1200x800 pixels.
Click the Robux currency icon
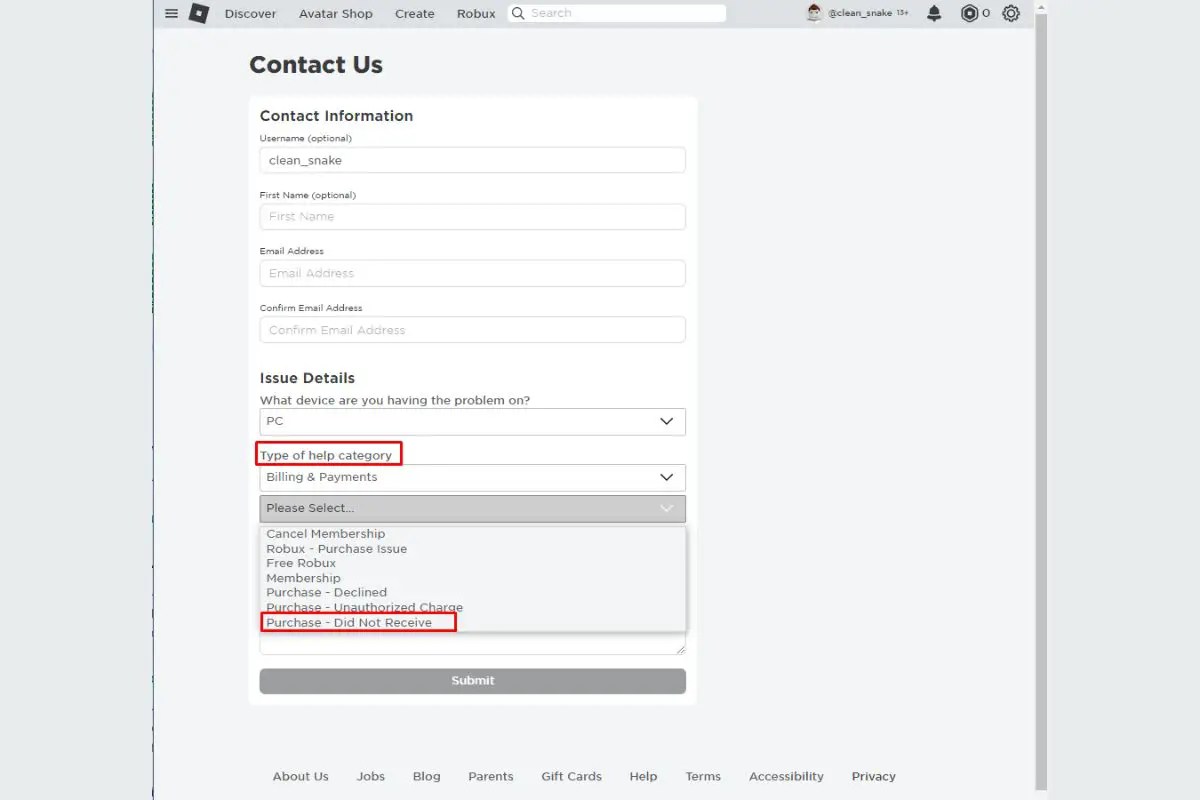[x=969, y=13]
